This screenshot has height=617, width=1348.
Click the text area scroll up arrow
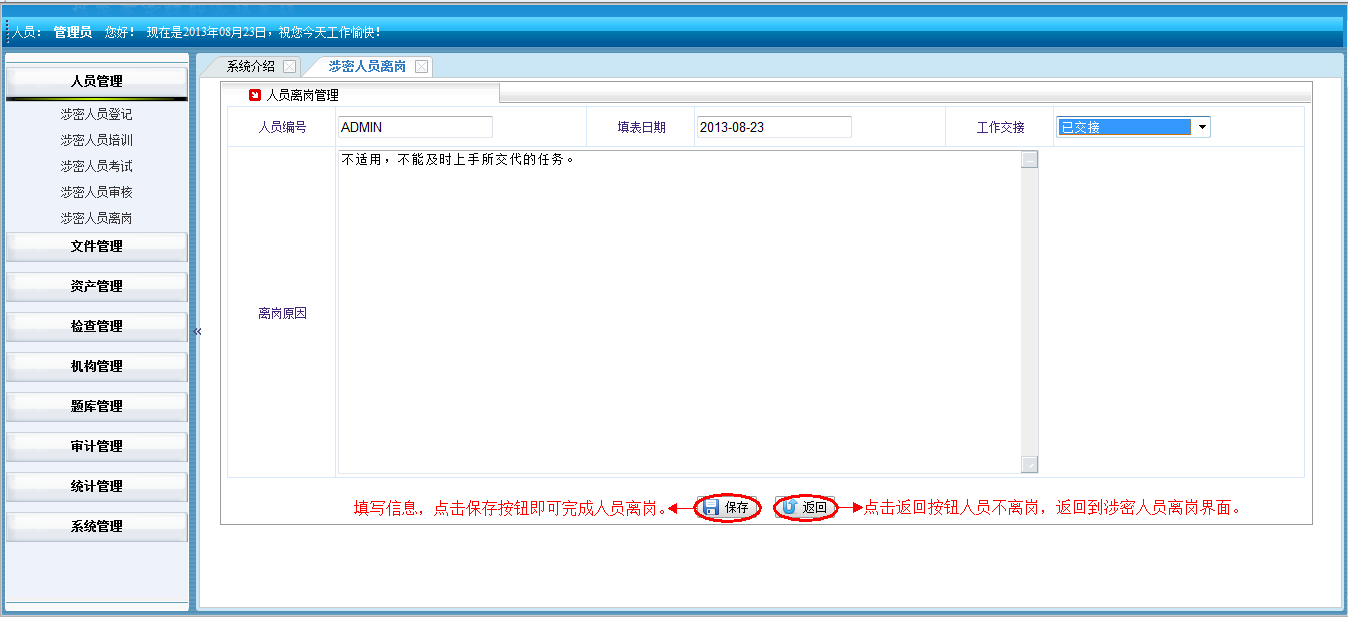coord(1030,159)
